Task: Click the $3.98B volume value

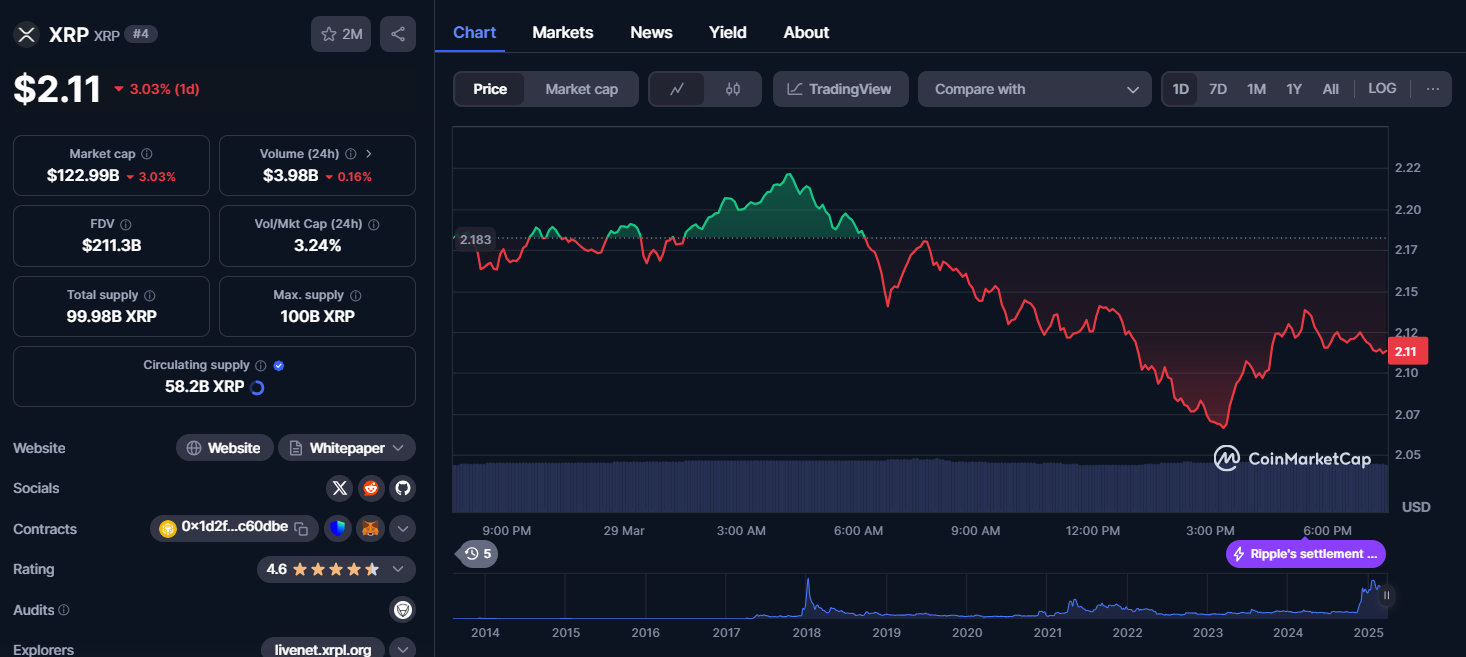Action: pyautogui.click(x=291, y=176)
